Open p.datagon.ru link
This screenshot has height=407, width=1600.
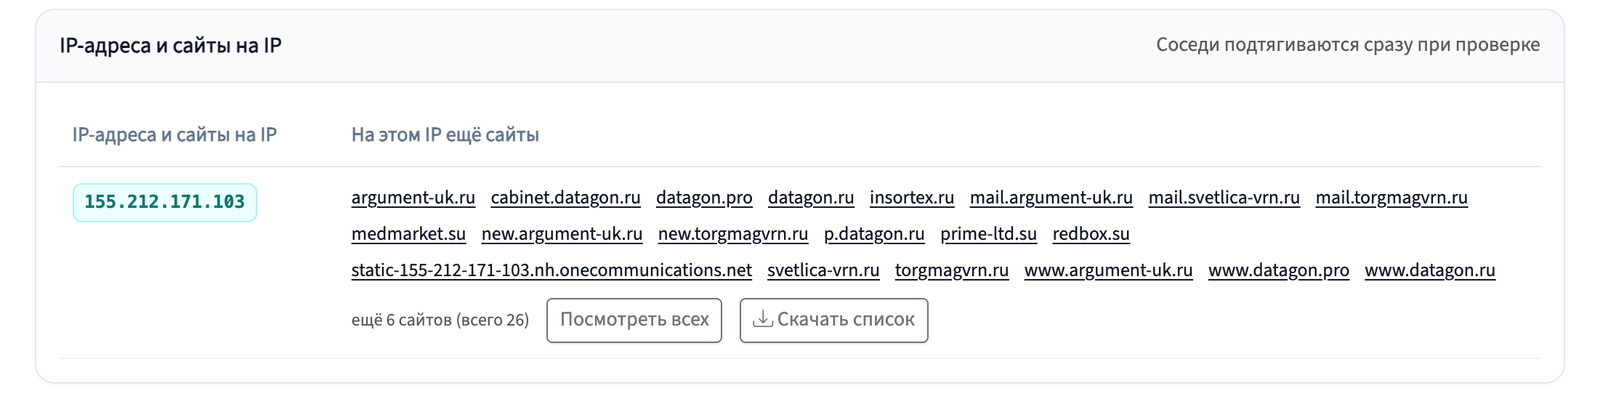874,234
